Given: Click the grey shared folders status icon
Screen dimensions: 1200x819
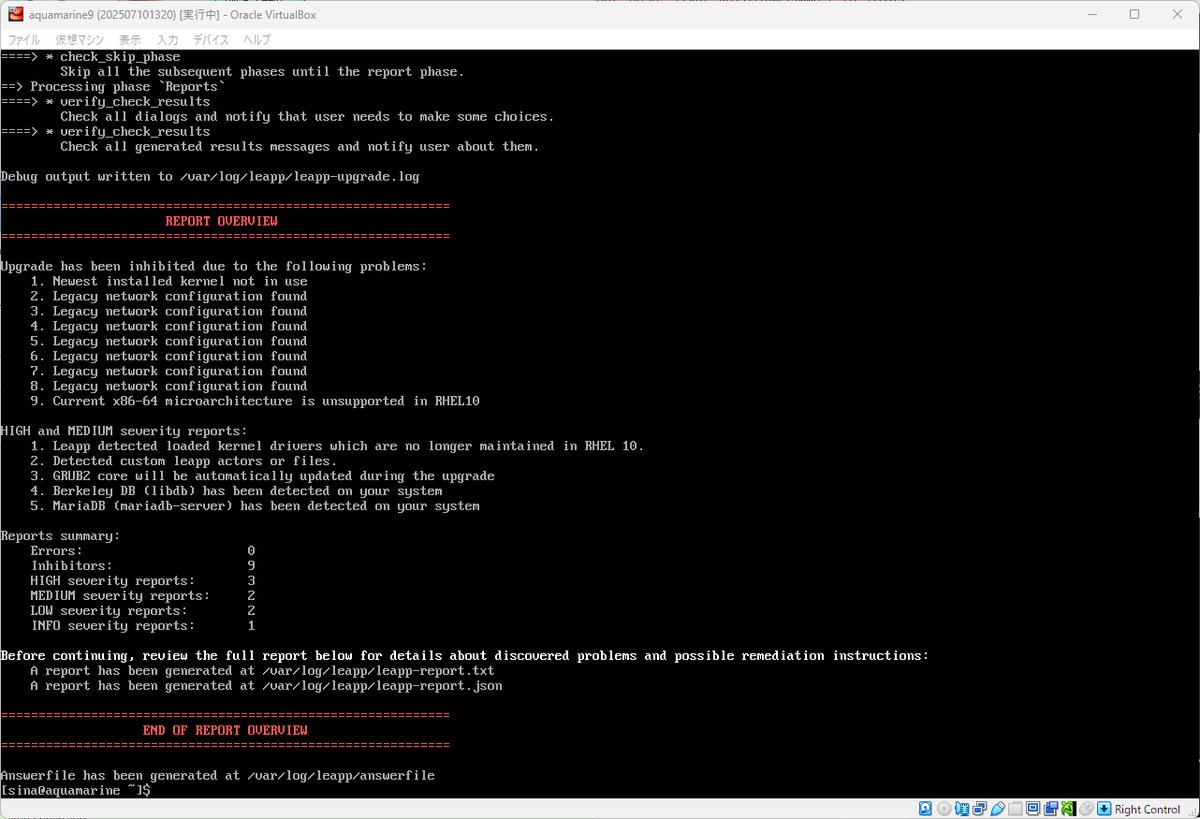Looking at the screenshot, I should click(x=1015, y=809).
